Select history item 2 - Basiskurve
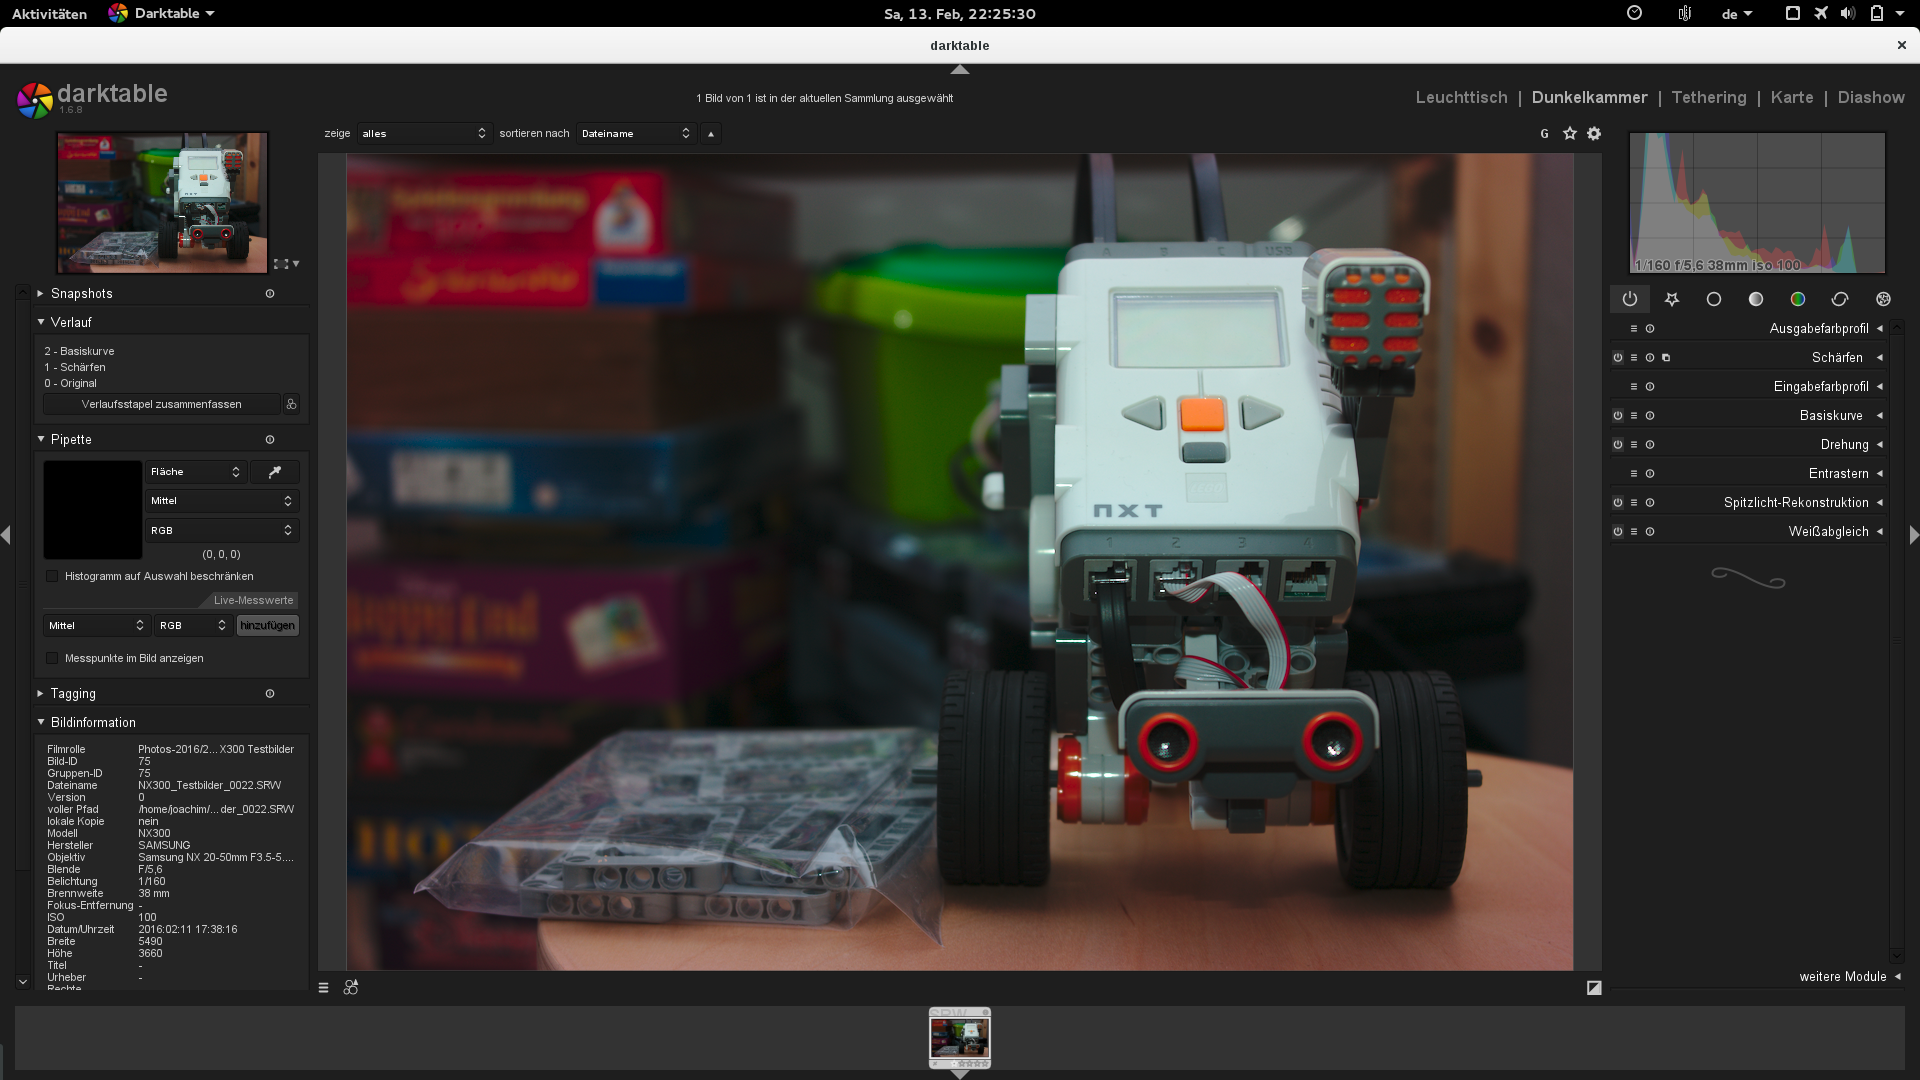The height and width of the screenshot is (1080, 1920). coord(80,352)
